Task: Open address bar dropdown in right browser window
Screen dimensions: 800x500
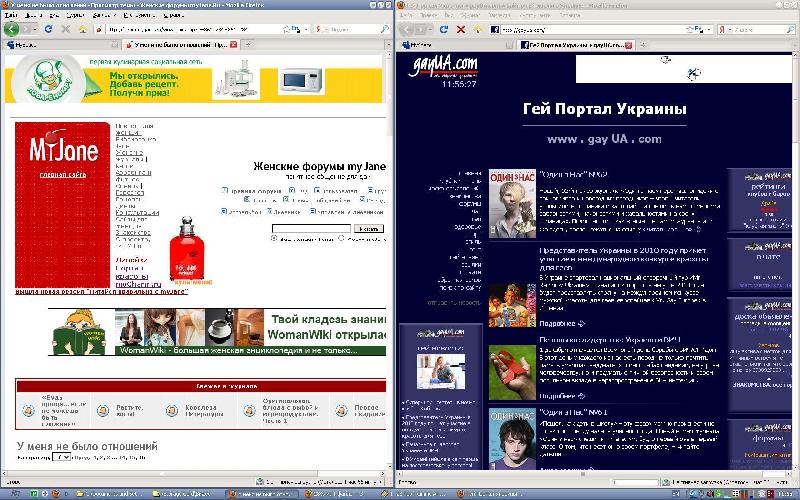Action: click(709, 30)
